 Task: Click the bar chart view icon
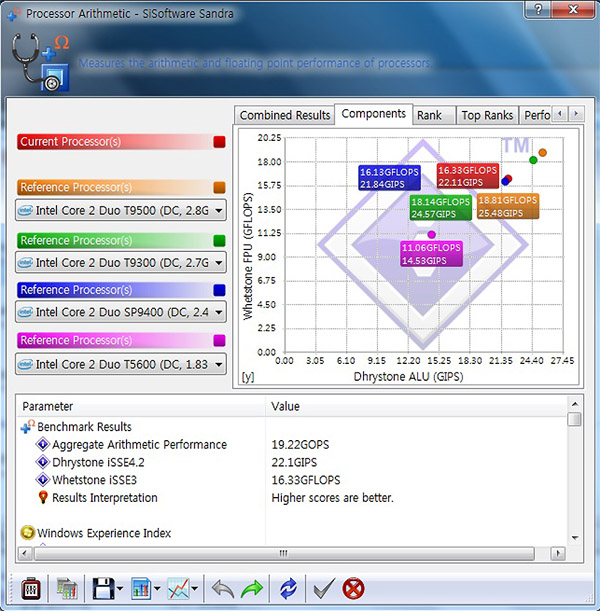[141, 589]
